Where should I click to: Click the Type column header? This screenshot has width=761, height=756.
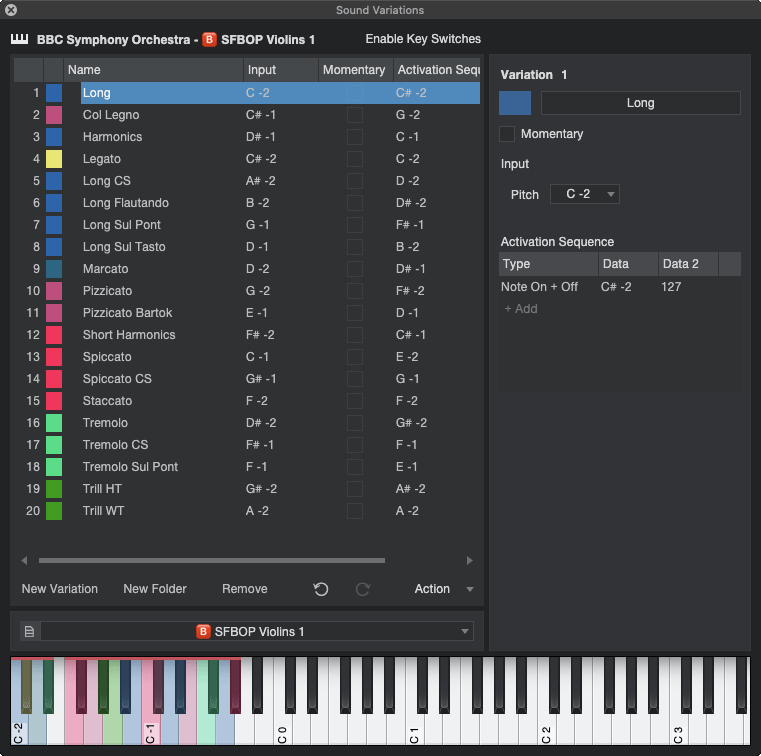[548, 264]
